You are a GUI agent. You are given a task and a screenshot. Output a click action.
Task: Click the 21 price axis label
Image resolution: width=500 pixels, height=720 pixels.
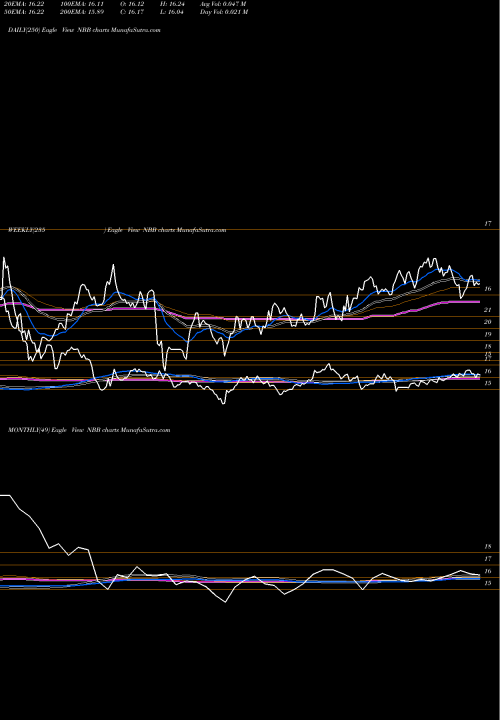pos(488,310)
